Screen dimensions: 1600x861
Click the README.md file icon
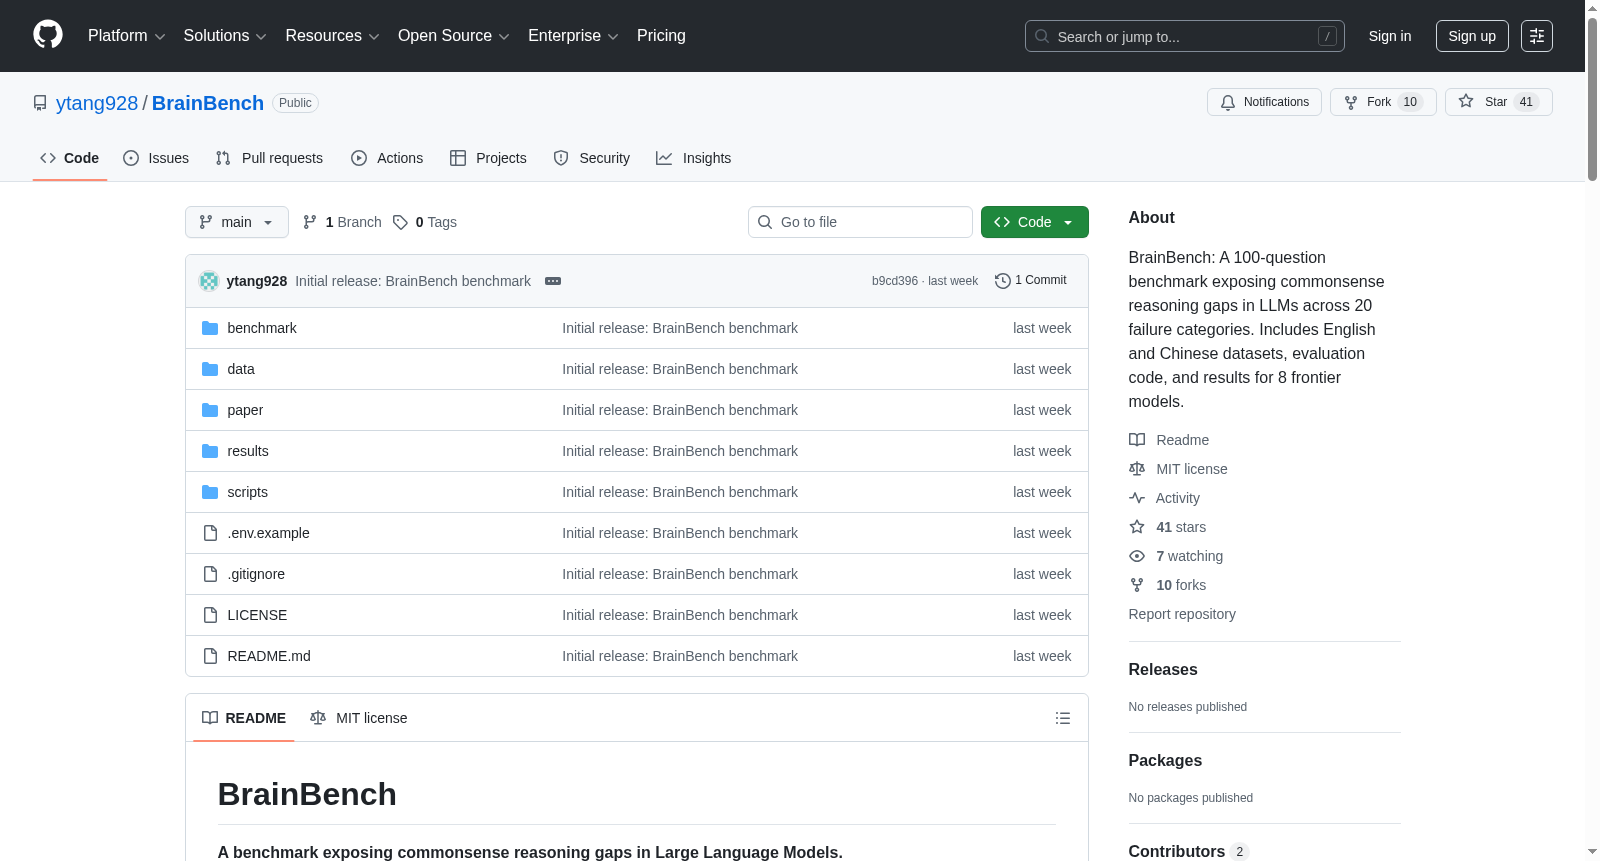pyautogui.click(x=210, y=656)
